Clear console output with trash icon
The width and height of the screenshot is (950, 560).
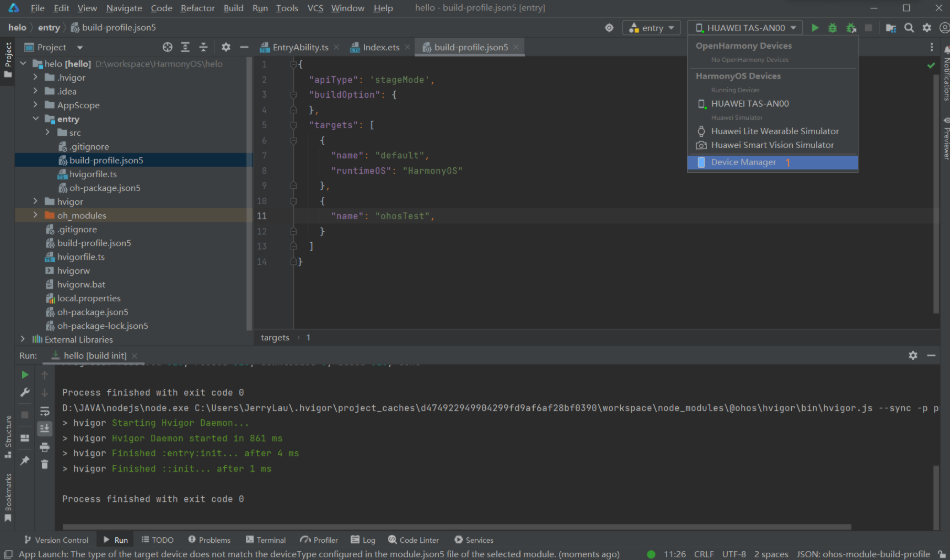(44, 463)
